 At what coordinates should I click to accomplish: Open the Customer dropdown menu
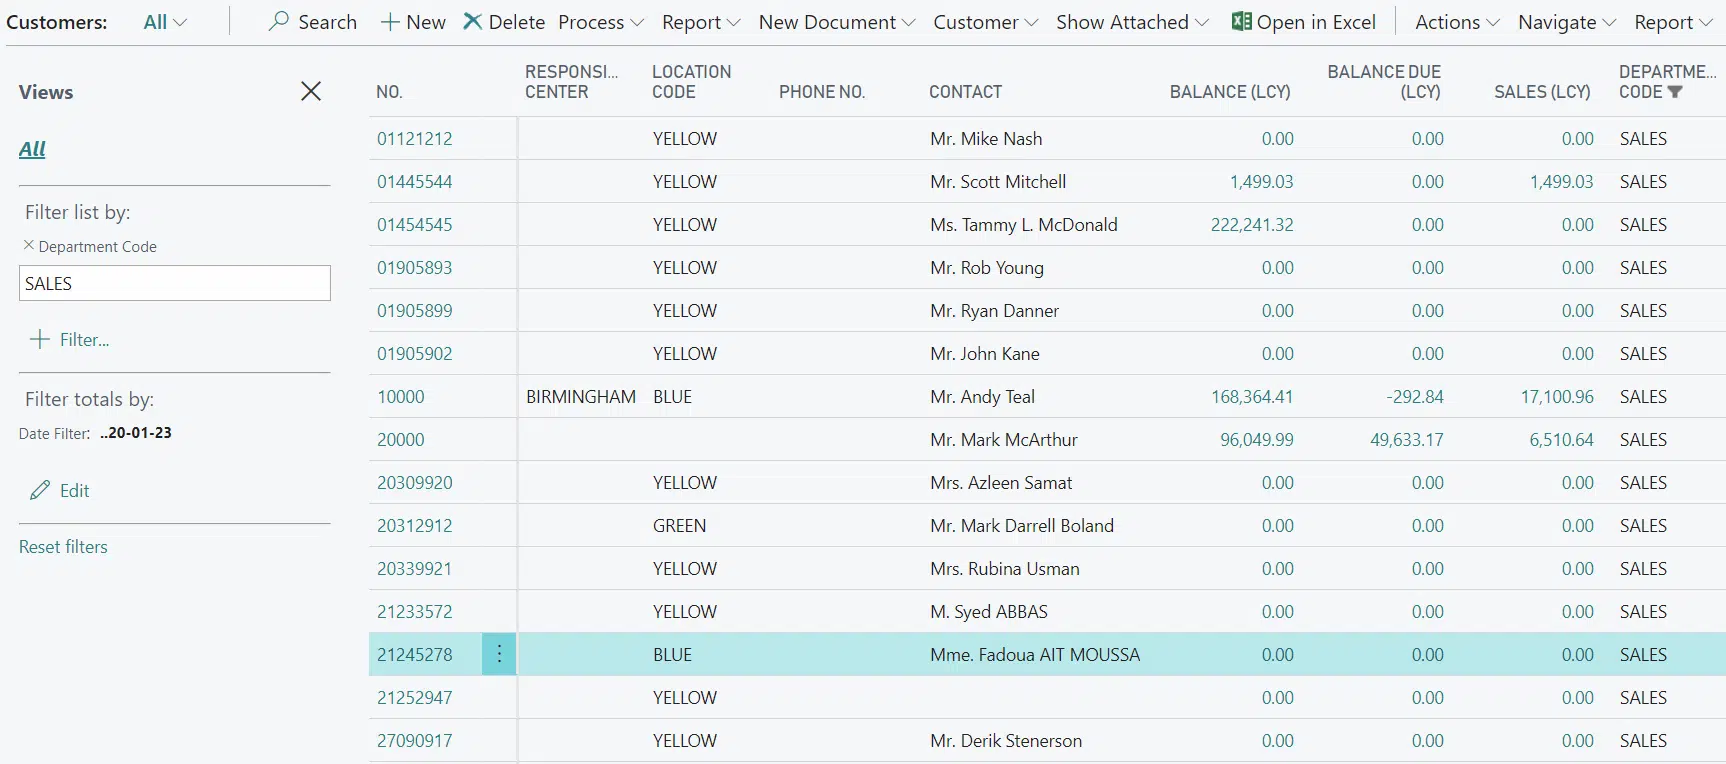tap(986, 22)
